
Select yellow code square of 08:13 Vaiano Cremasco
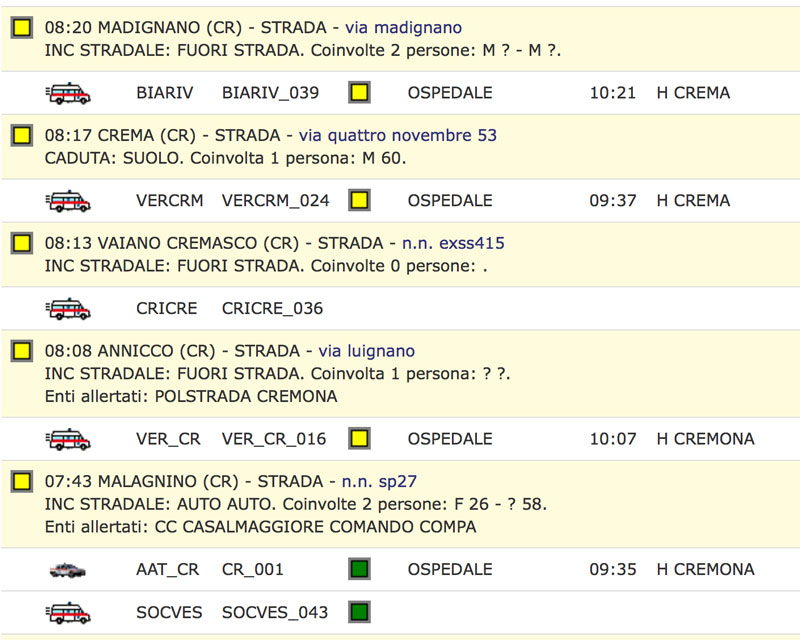click(22, 243)
